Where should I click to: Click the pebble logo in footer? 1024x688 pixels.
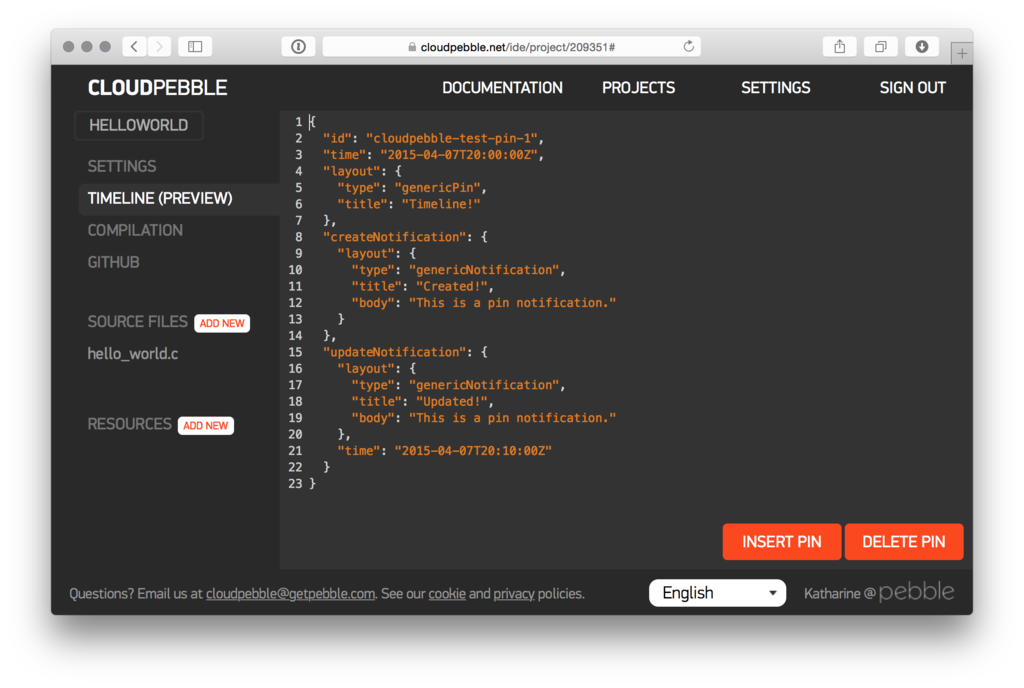916,592
